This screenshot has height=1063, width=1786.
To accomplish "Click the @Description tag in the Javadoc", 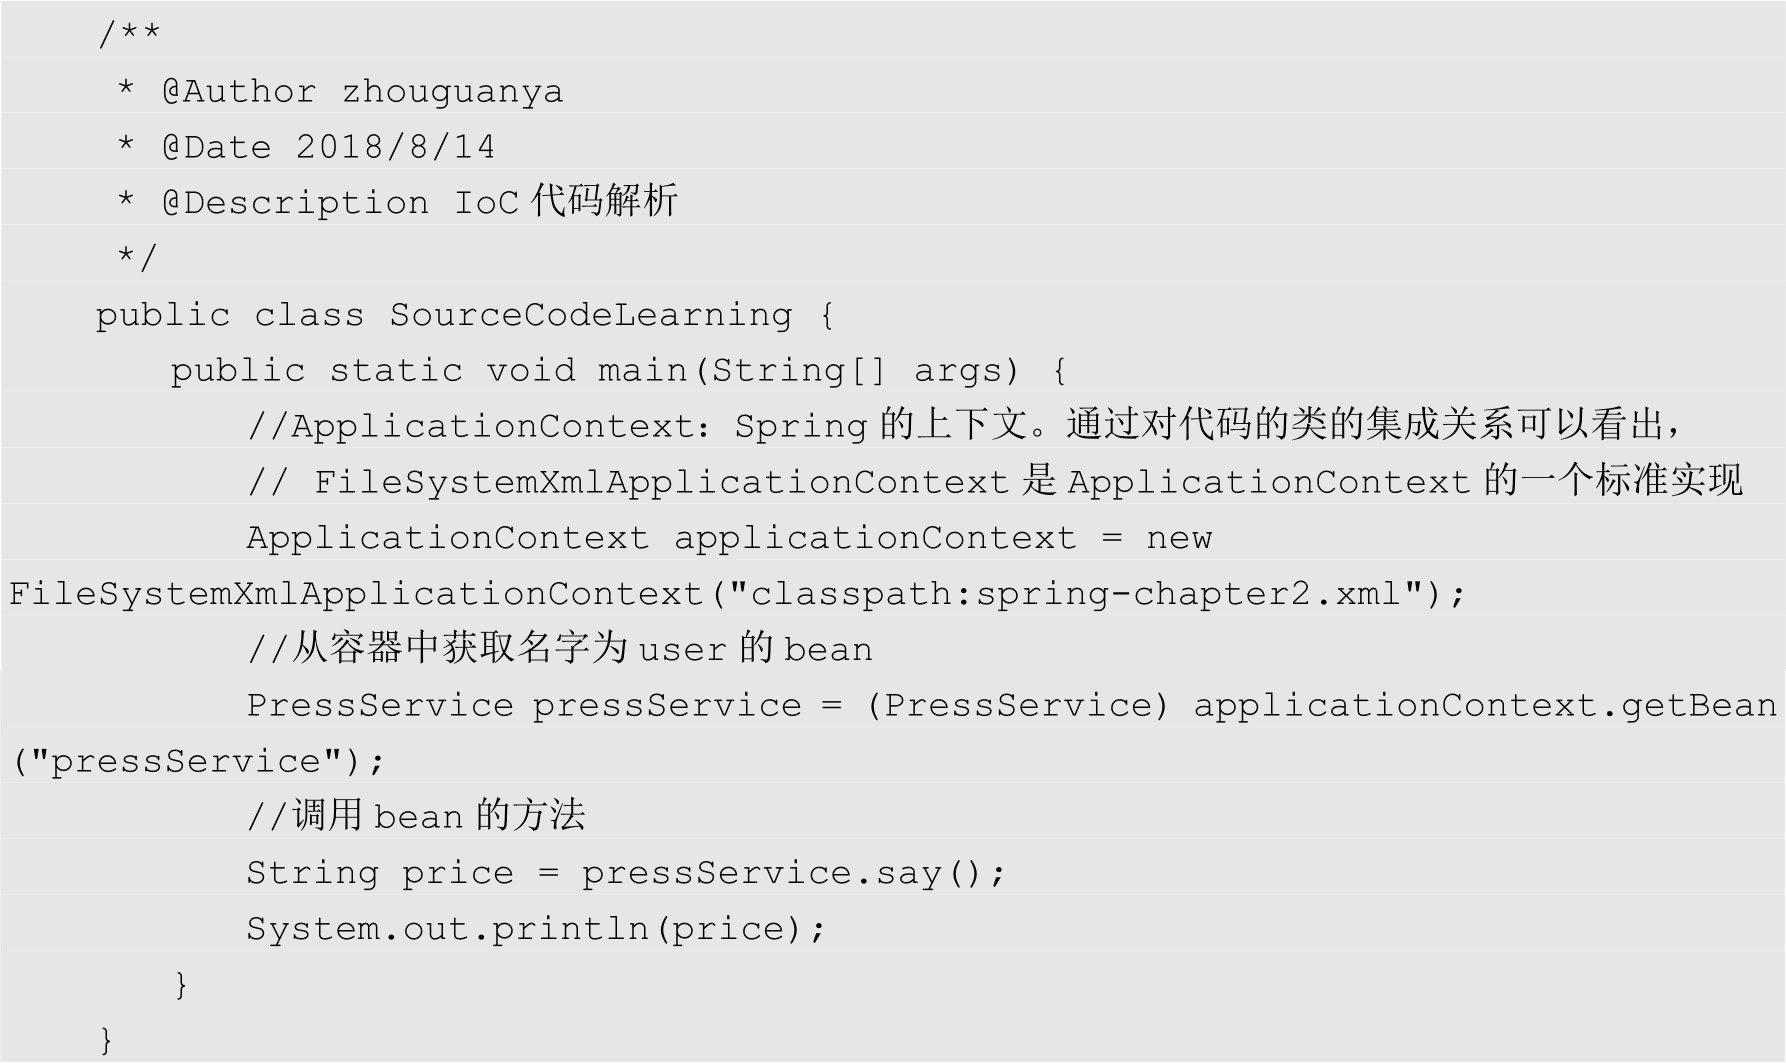I will (x=295, y=204).
